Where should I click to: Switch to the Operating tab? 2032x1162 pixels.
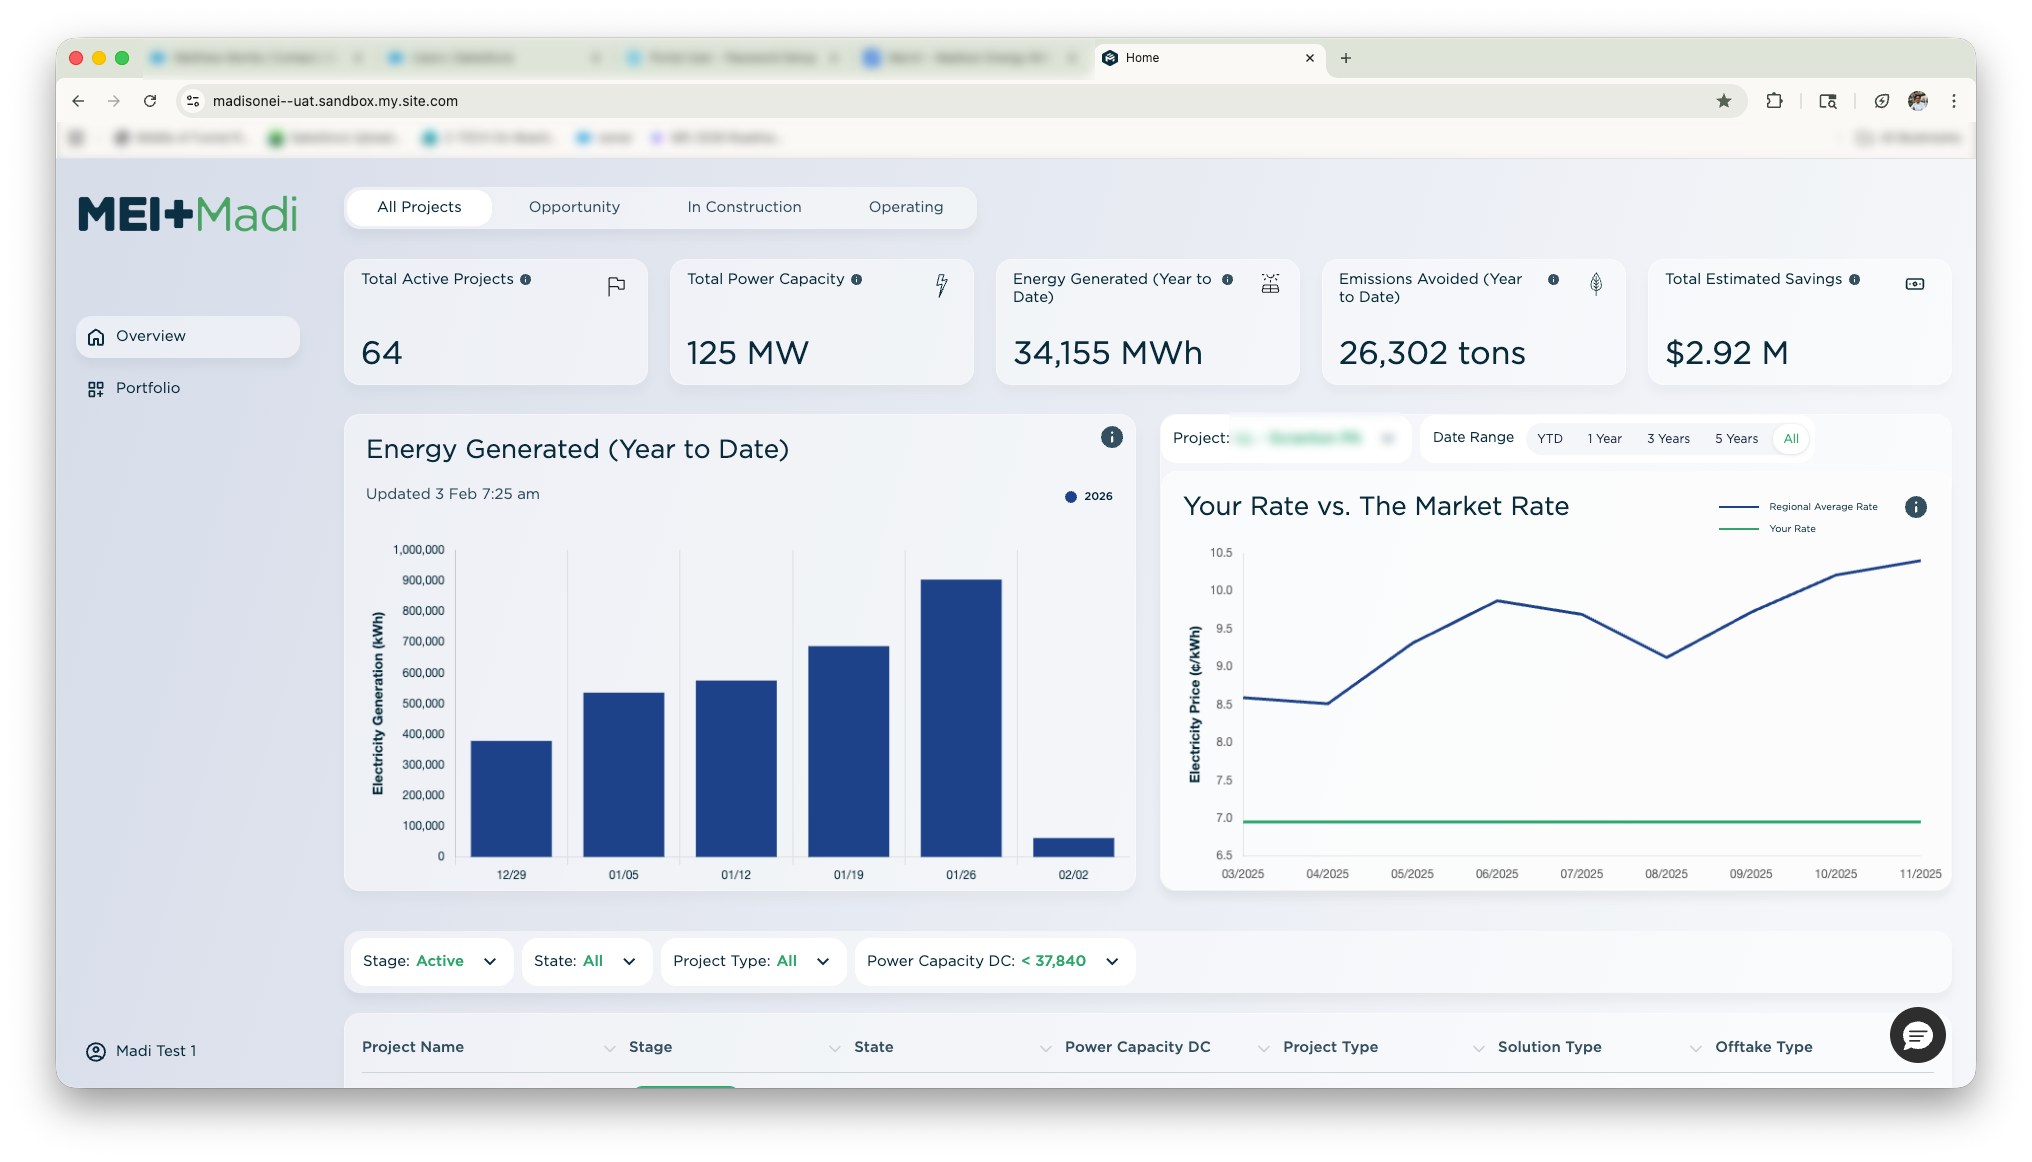(x=905, y=207)
